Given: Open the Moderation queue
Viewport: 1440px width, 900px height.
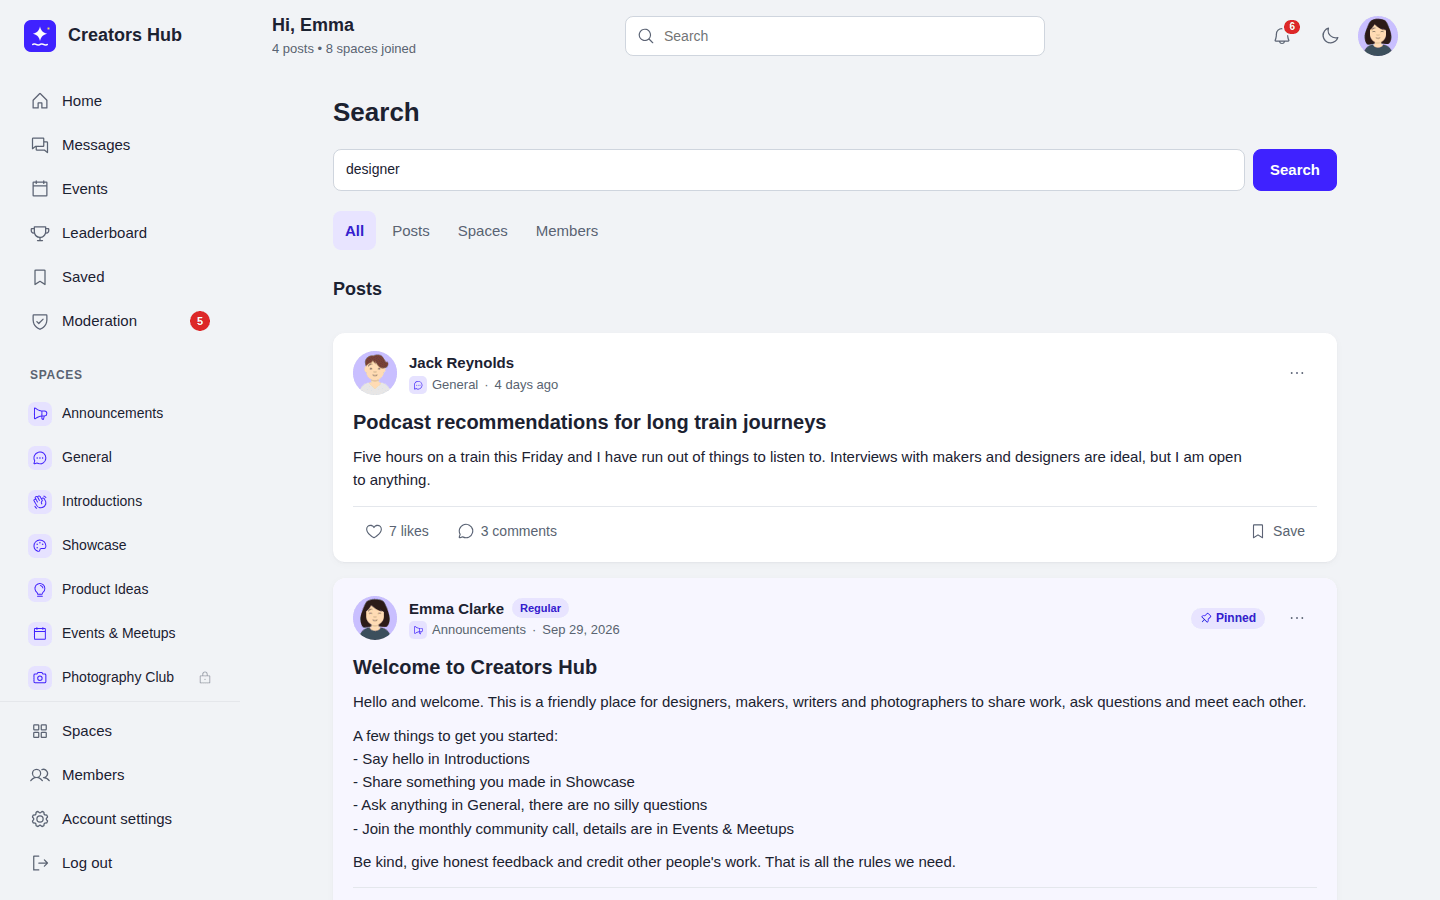Looking at the screenshot, I should click(120, 321).
